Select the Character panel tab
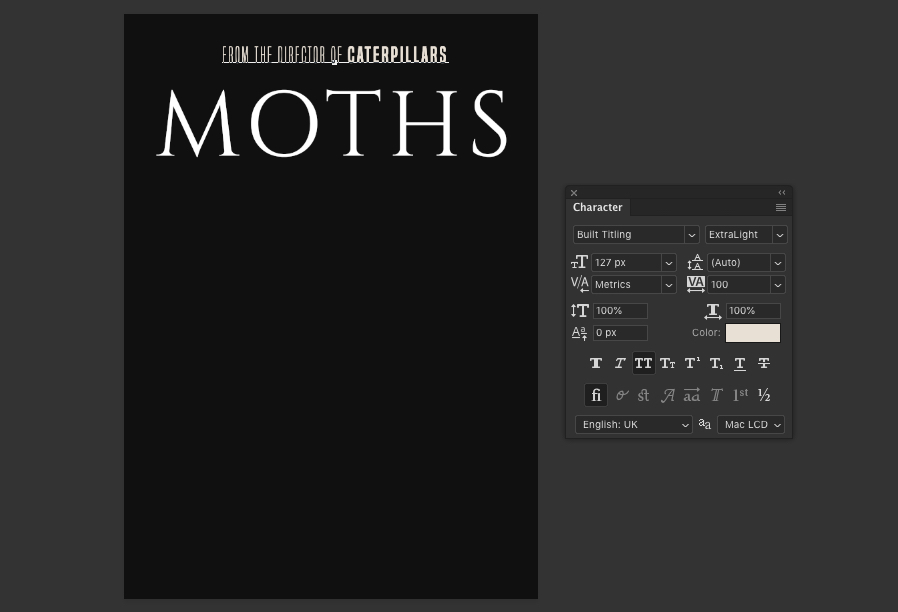 coord(598,207)
